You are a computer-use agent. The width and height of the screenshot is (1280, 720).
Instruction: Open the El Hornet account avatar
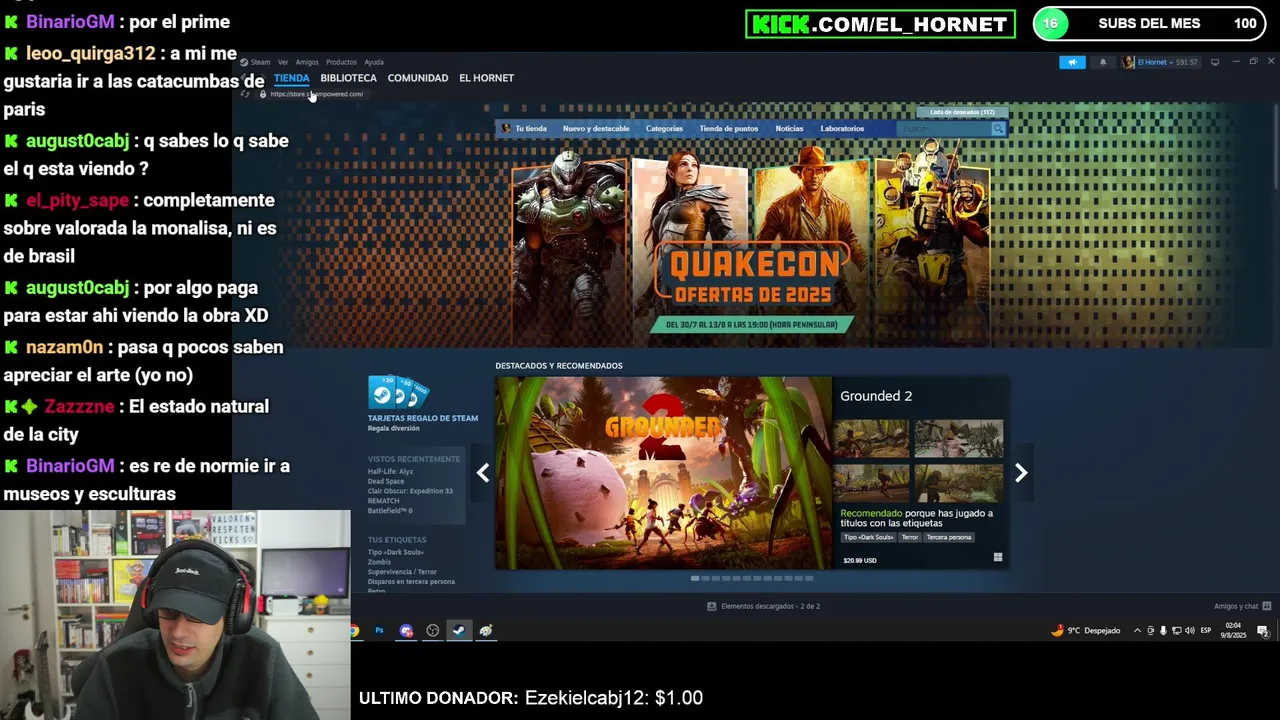[1128, 62]
